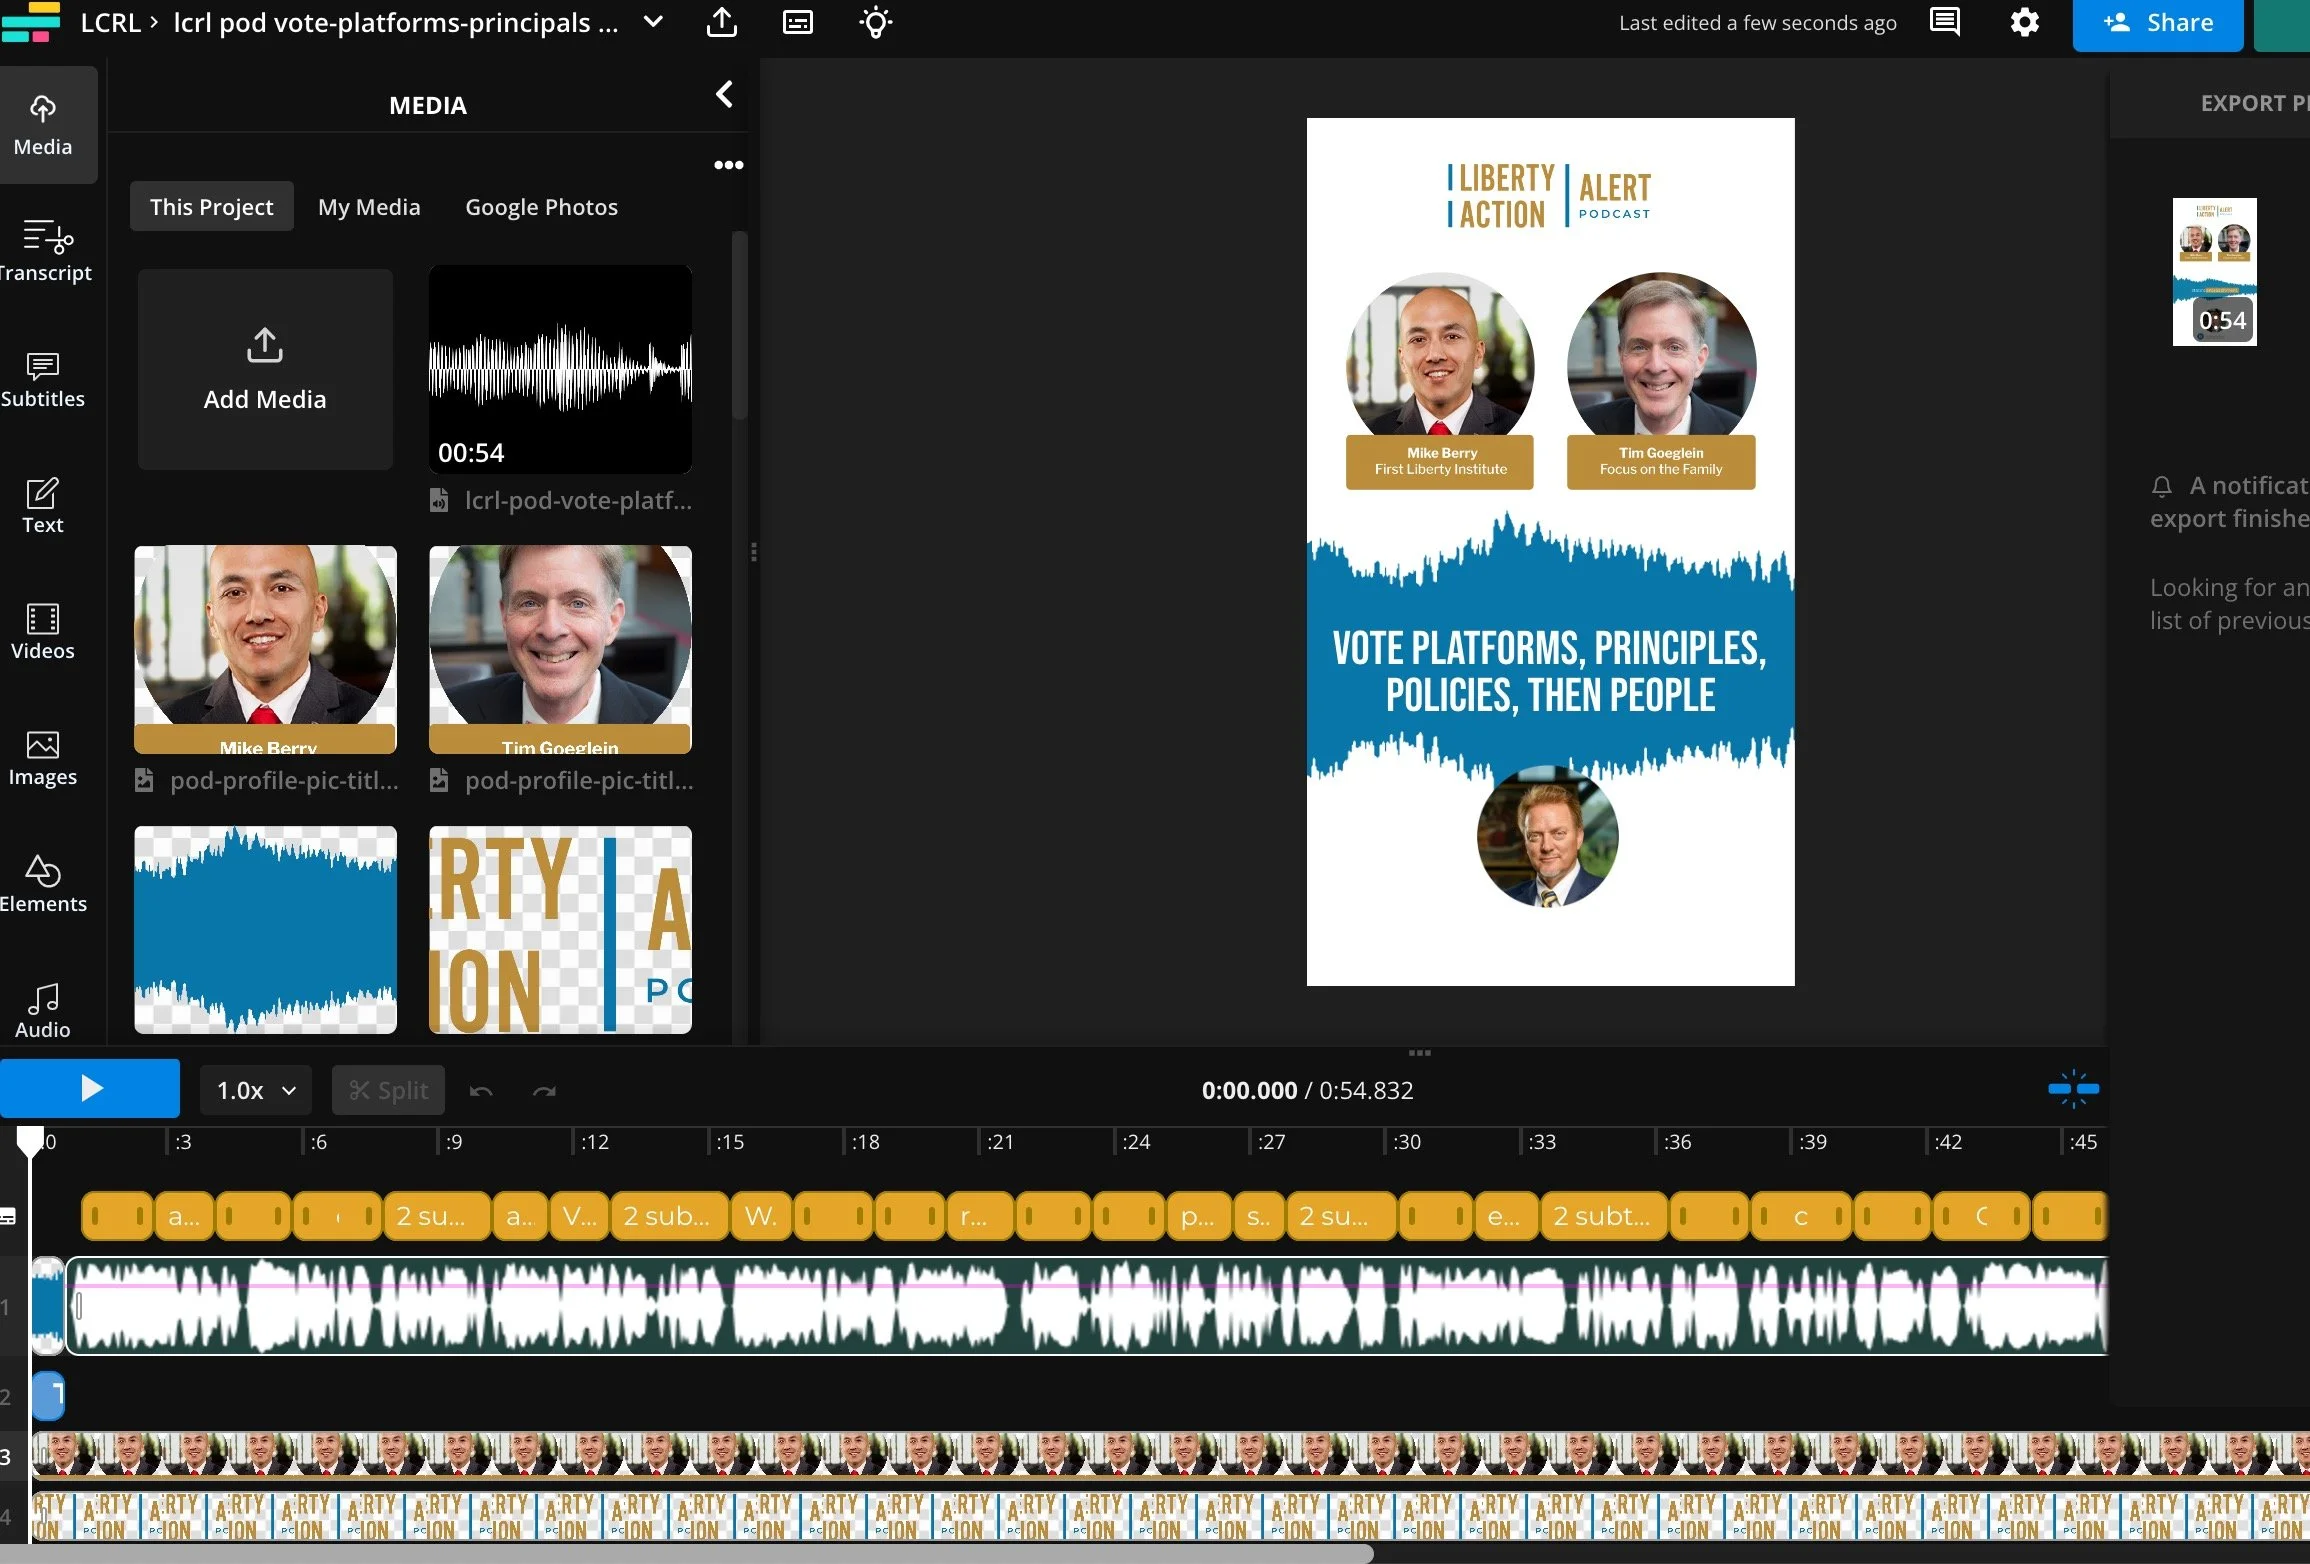Select the 'W.' subtitle block

(761, 1216)
